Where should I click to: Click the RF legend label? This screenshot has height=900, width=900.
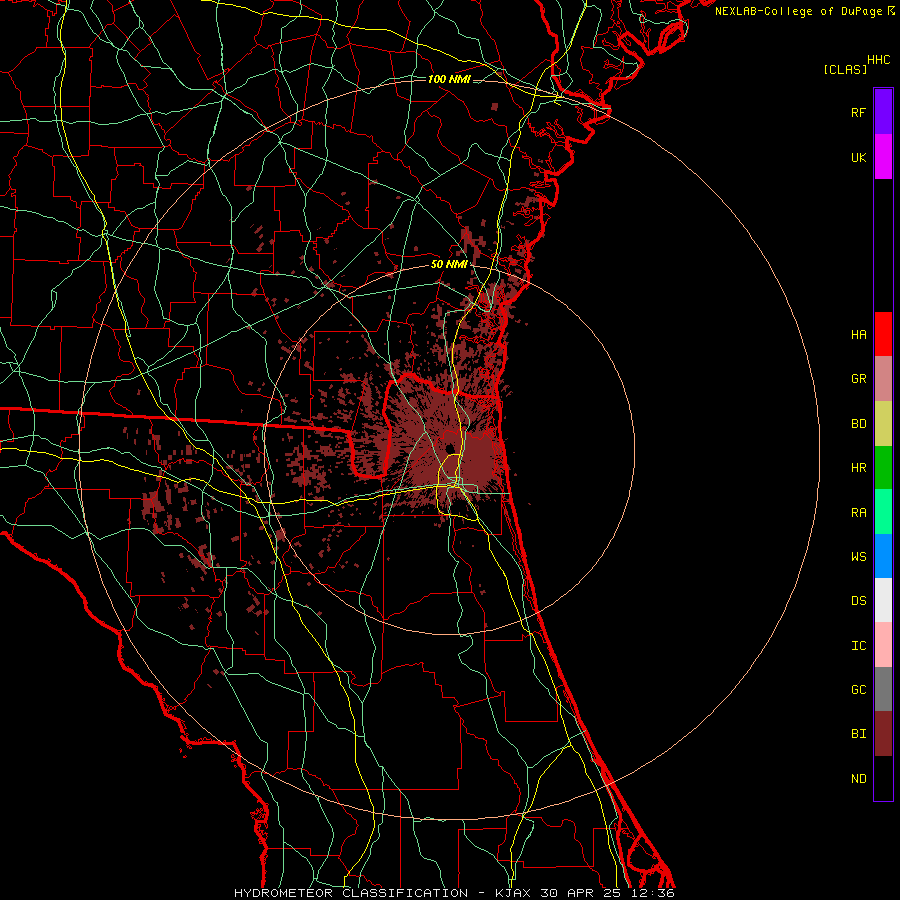859,112
